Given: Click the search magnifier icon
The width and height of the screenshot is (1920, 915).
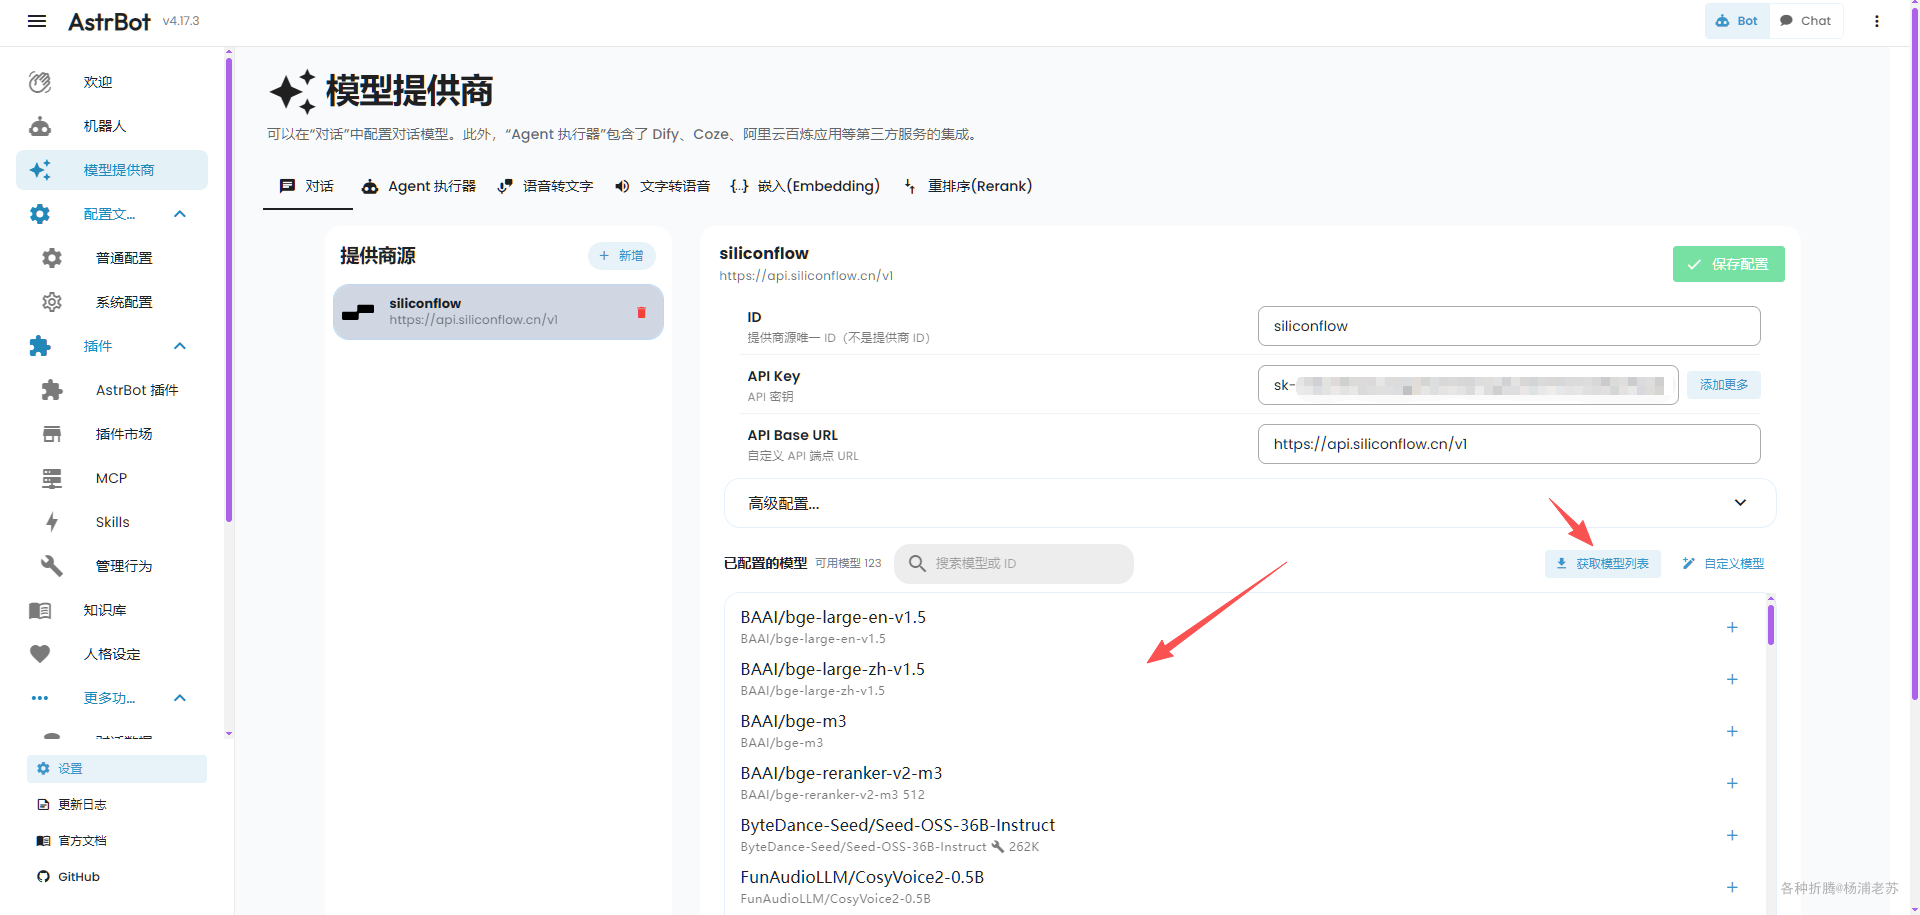Looking at the screenshot, I should [x=917, y=564].
